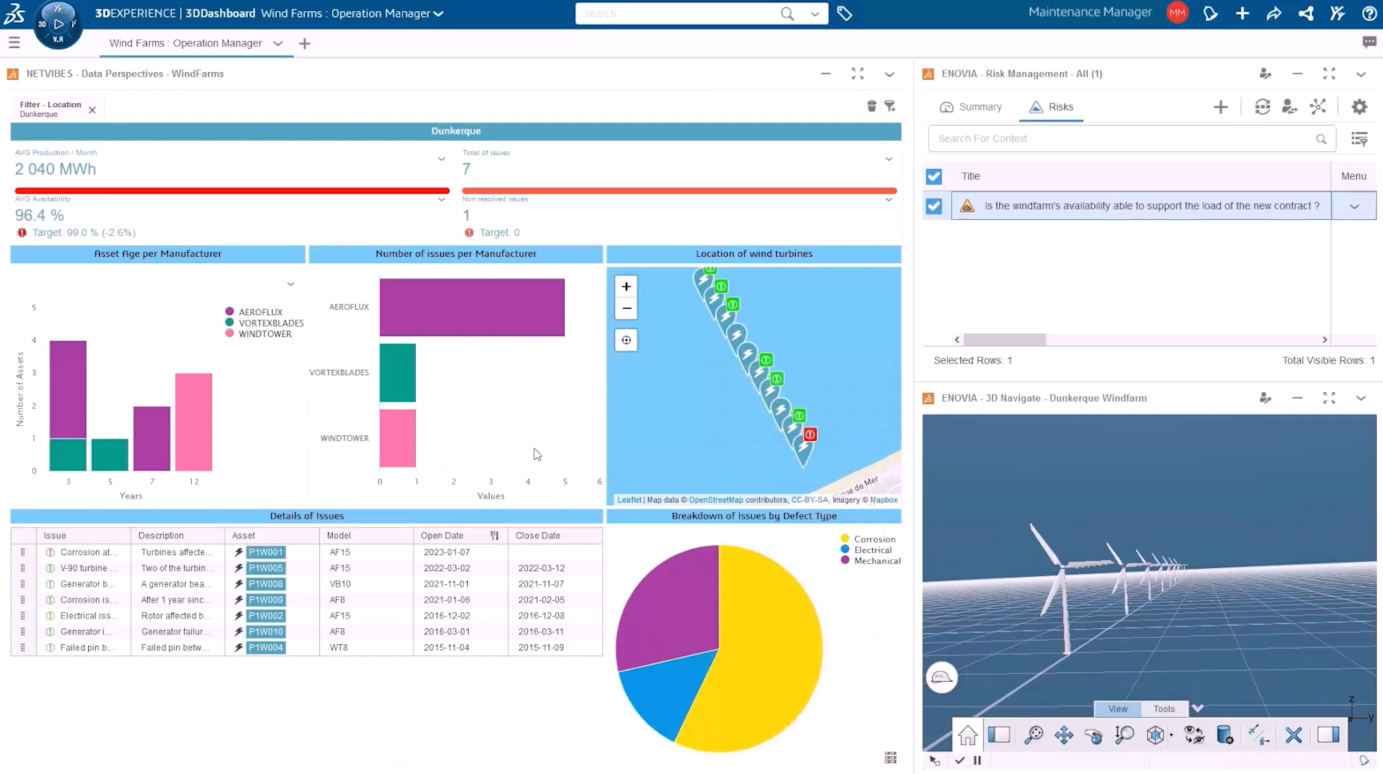Expand the Total of issues dropdown
The image size is (1383, 774).
[x=888, y=159]
